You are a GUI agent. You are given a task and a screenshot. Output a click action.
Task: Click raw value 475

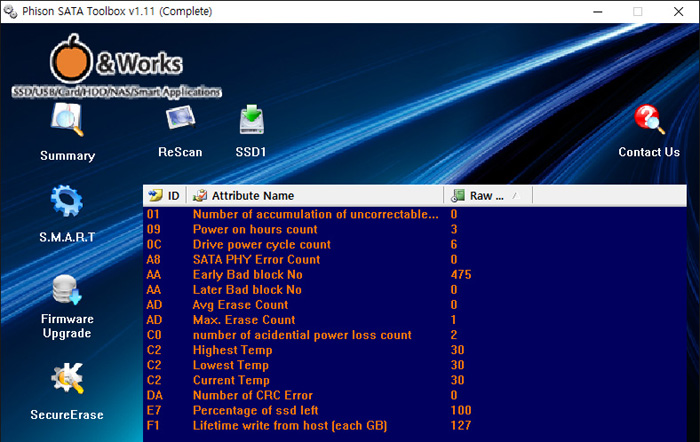pyautogui.click(x=461, y=275)
